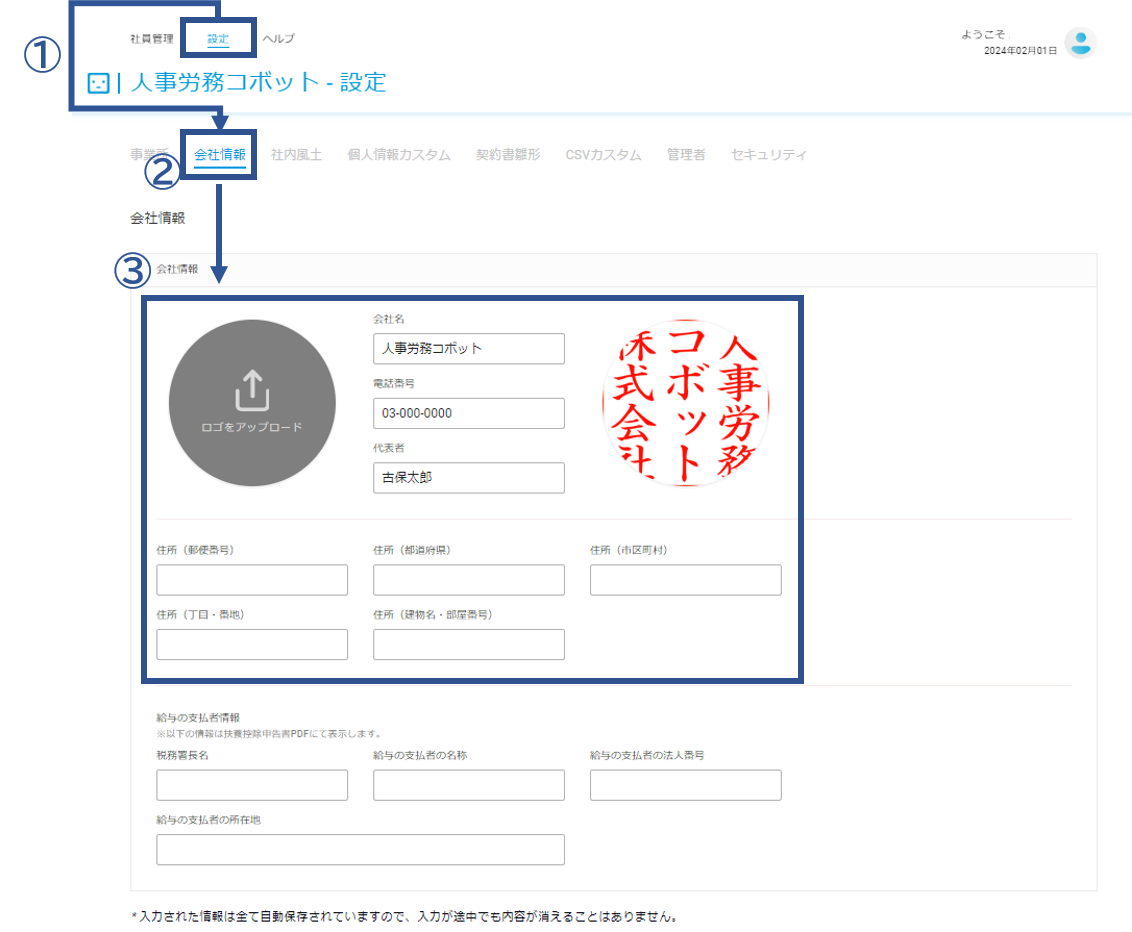Click the 住所（都道府県） field
The width and height of the screenshot is (1132, 932).
point(469,580)
